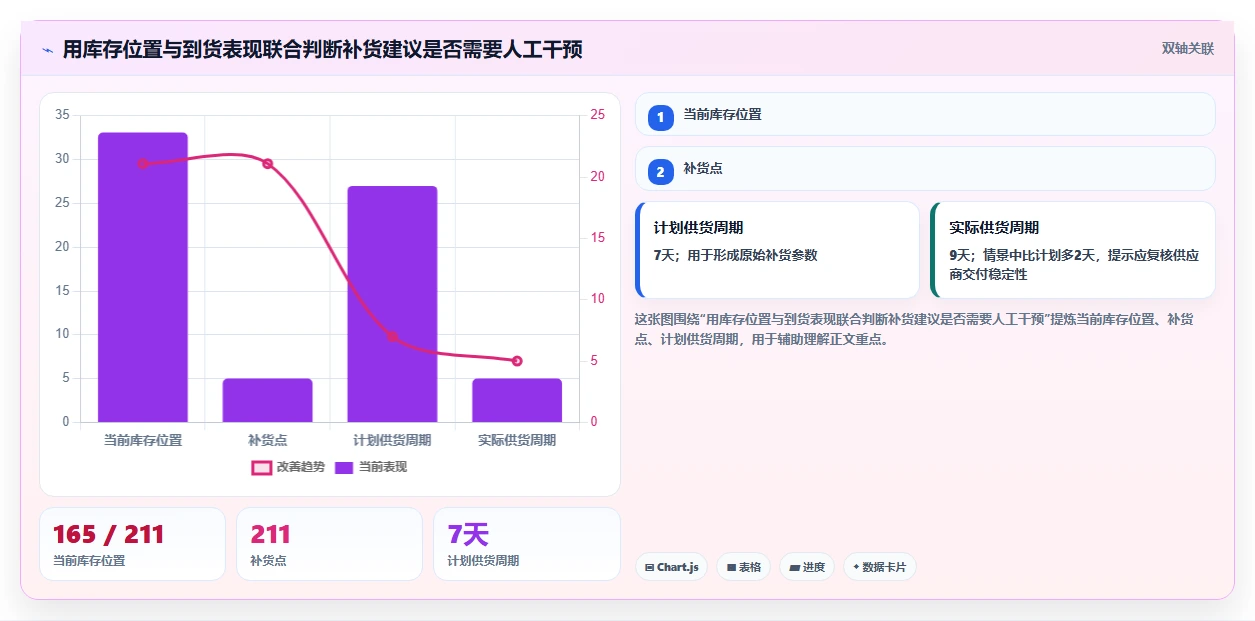Click x-axis label 实际供货周期
The width and height of the screenshot is (1255, 621).
[517, 440]
